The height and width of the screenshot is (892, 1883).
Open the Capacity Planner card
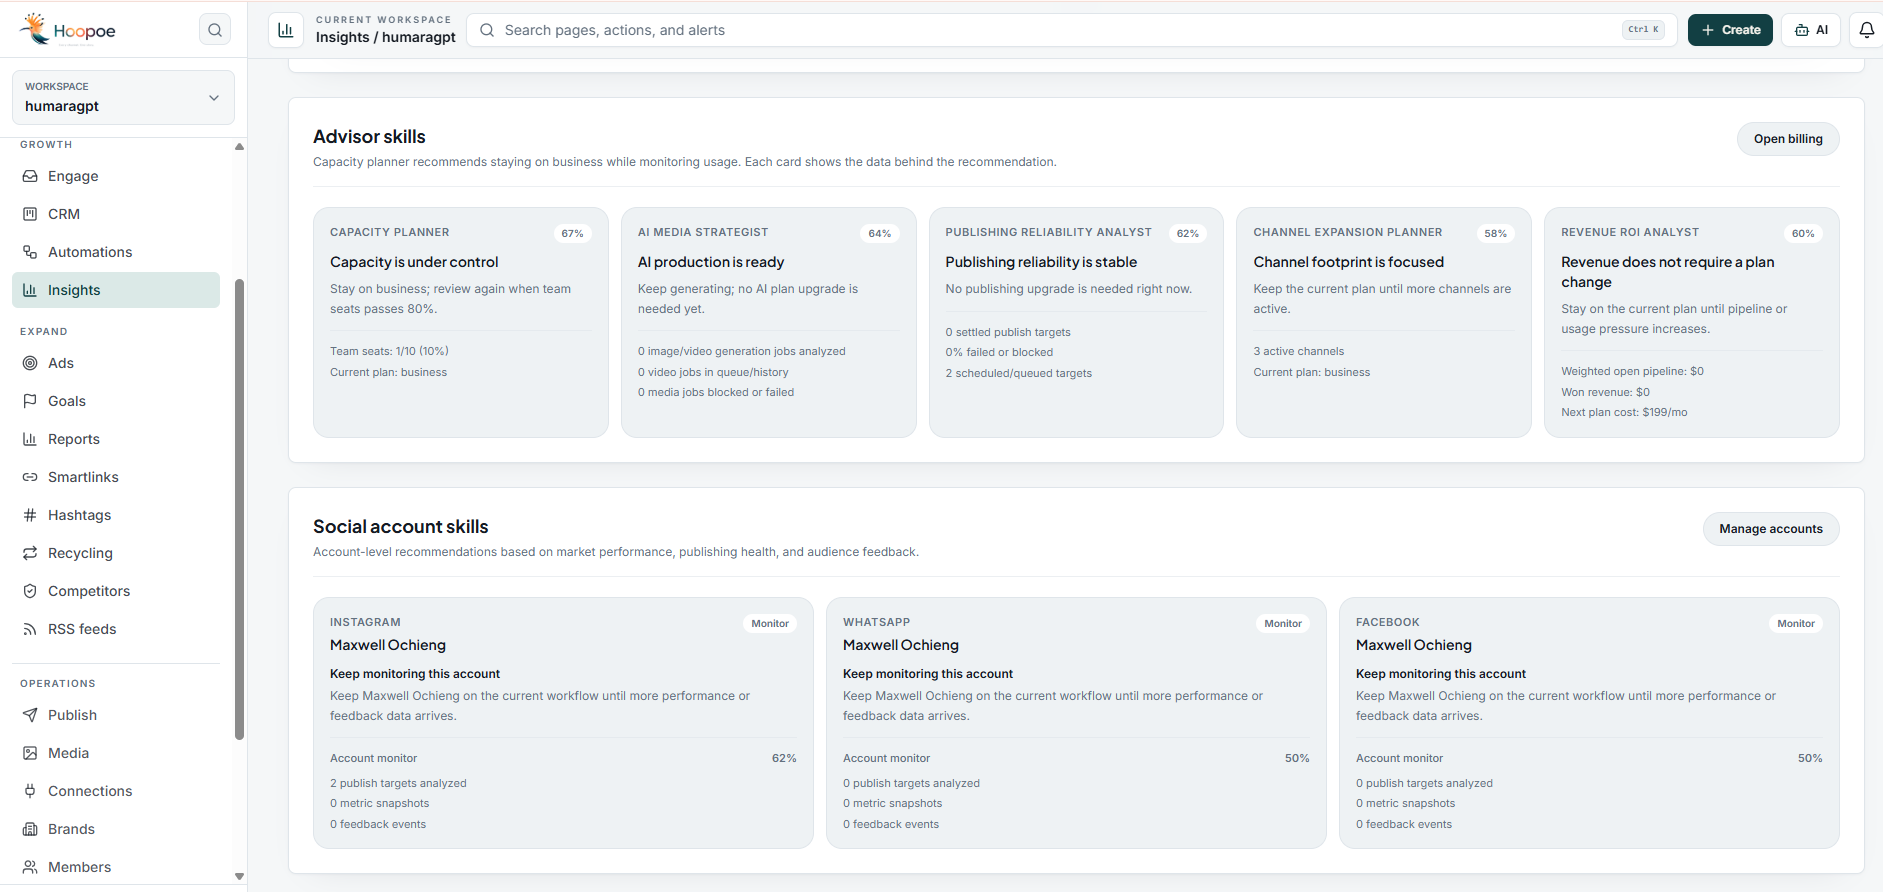461,322
